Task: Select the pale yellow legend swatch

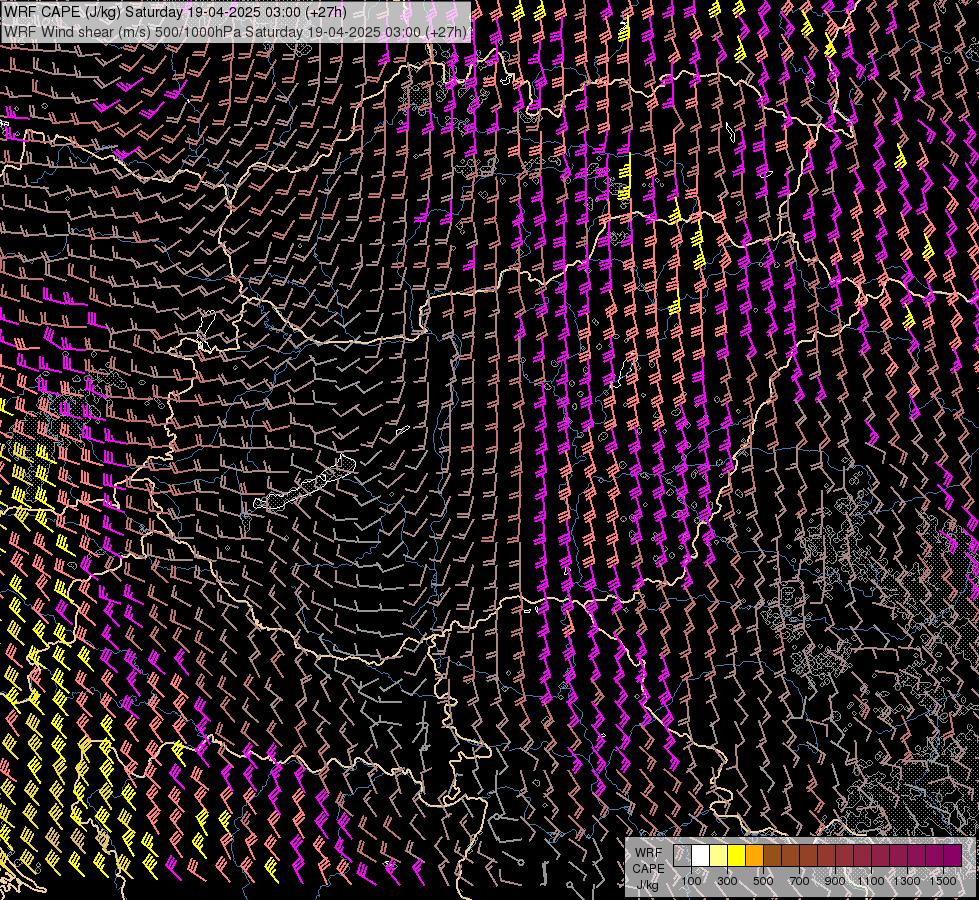Action: 719,856
